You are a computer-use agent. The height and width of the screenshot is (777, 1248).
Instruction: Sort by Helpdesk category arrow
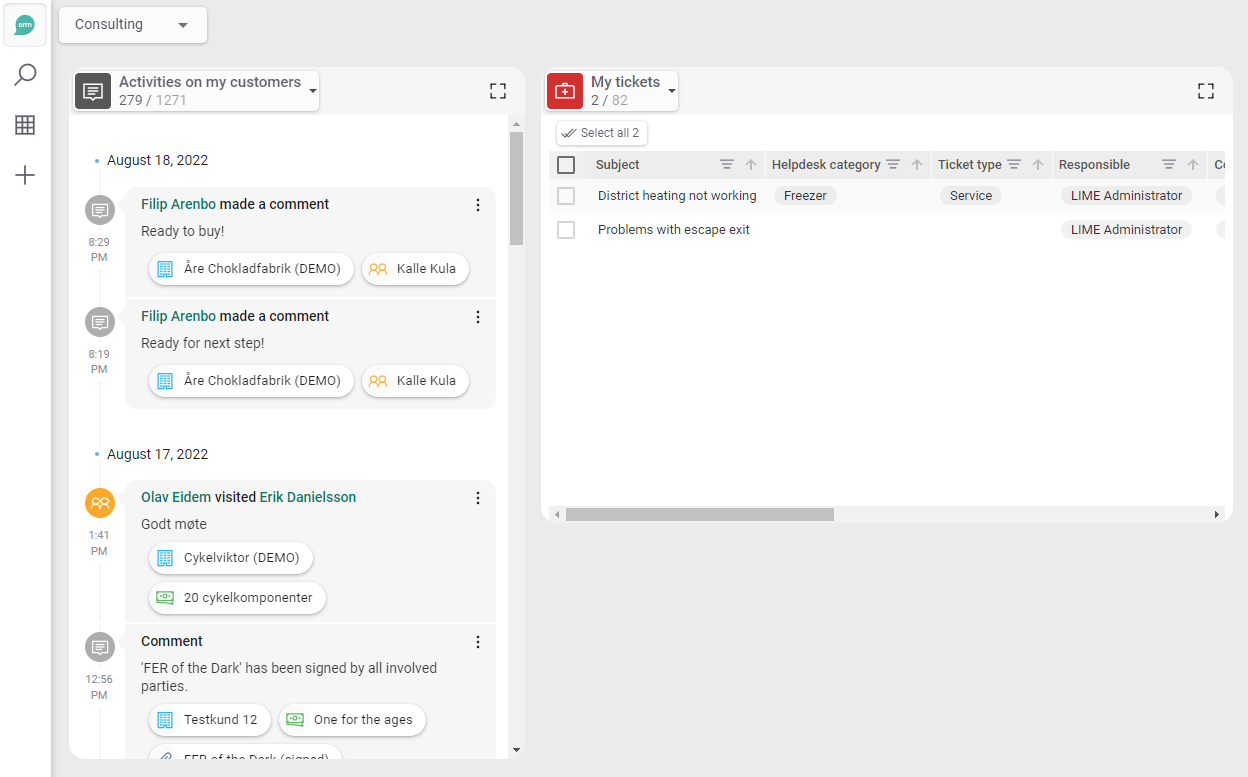click(x=917, y=165)
